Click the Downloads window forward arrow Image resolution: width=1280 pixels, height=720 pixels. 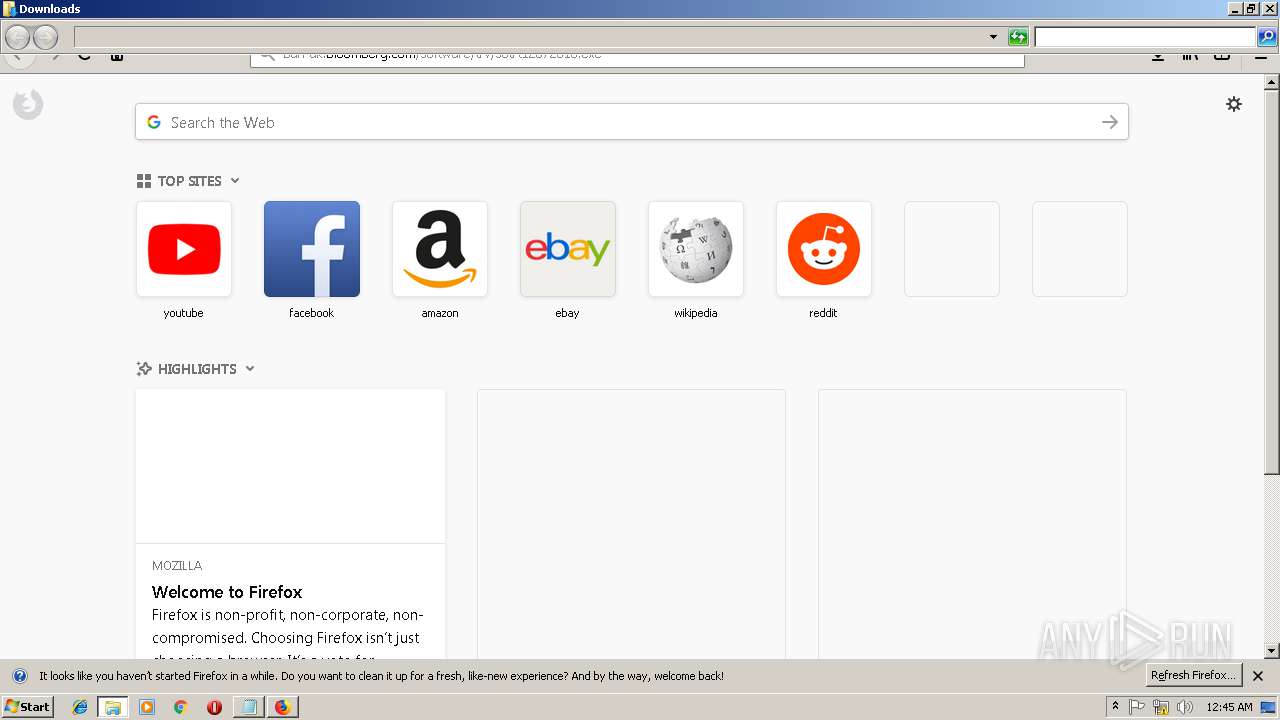tap(46, 37)
